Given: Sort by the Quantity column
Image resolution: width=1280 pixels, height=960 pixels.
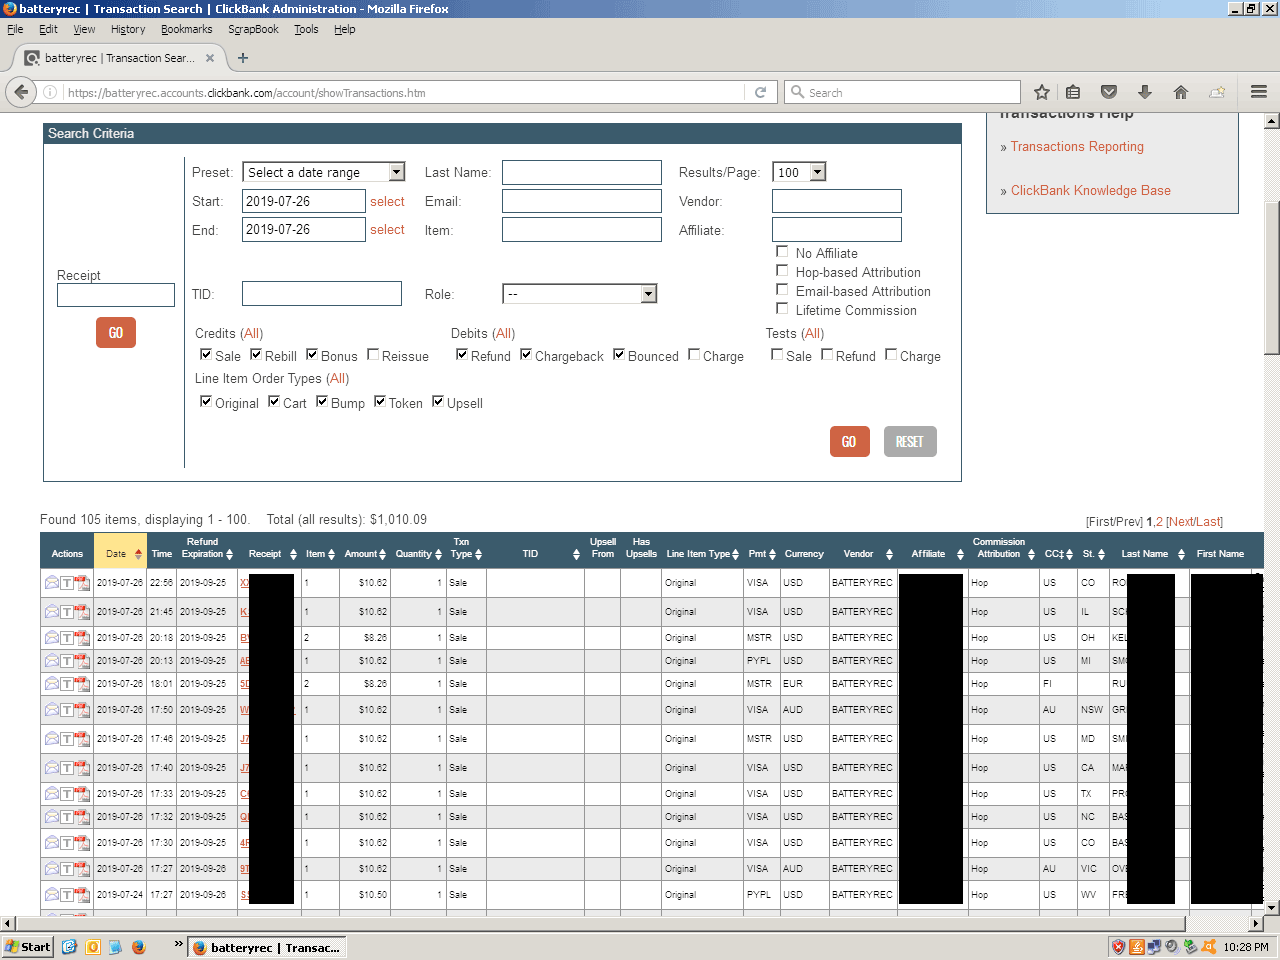Looking at the screenshot, I should click(418, 553).
